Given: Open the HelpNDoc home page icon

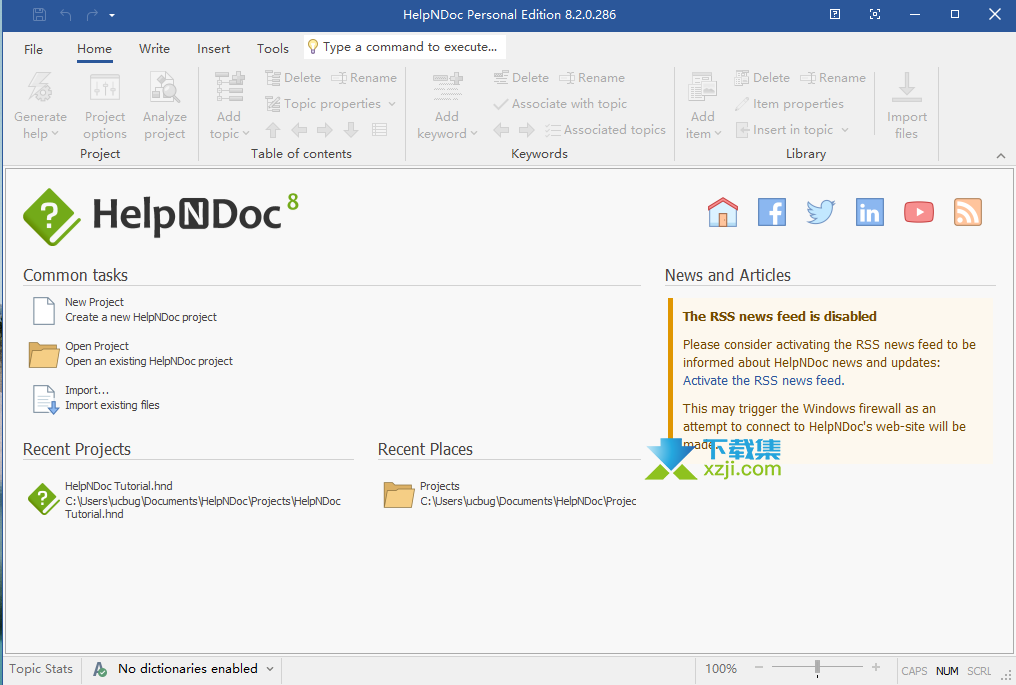Looking at the screenshot, I should [722, 212].
